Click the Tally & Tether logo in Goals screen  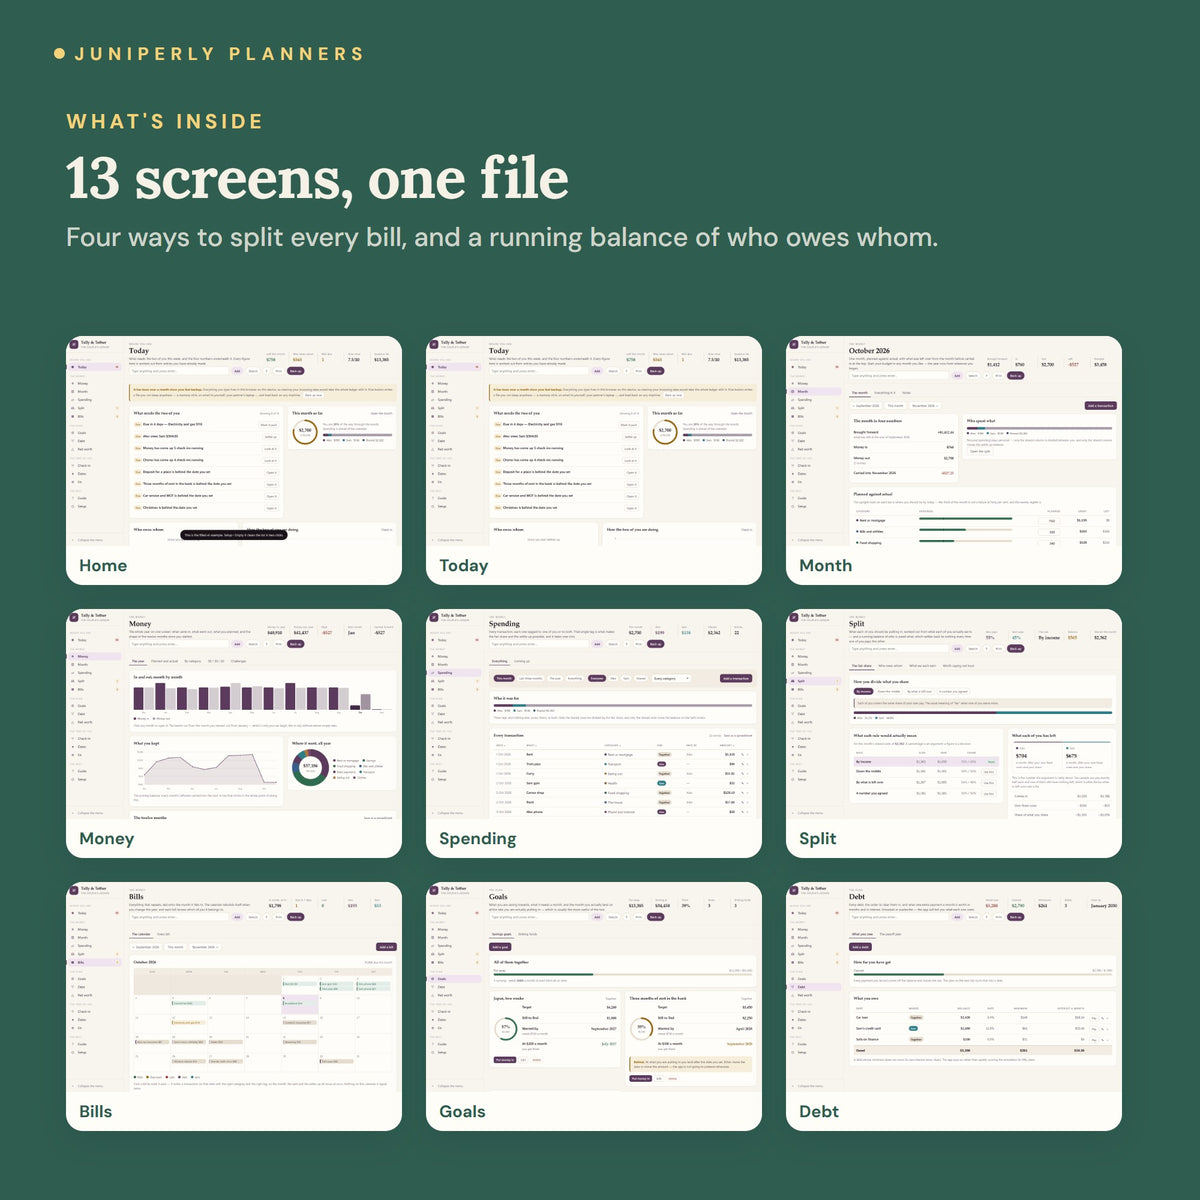click(433, 890)
